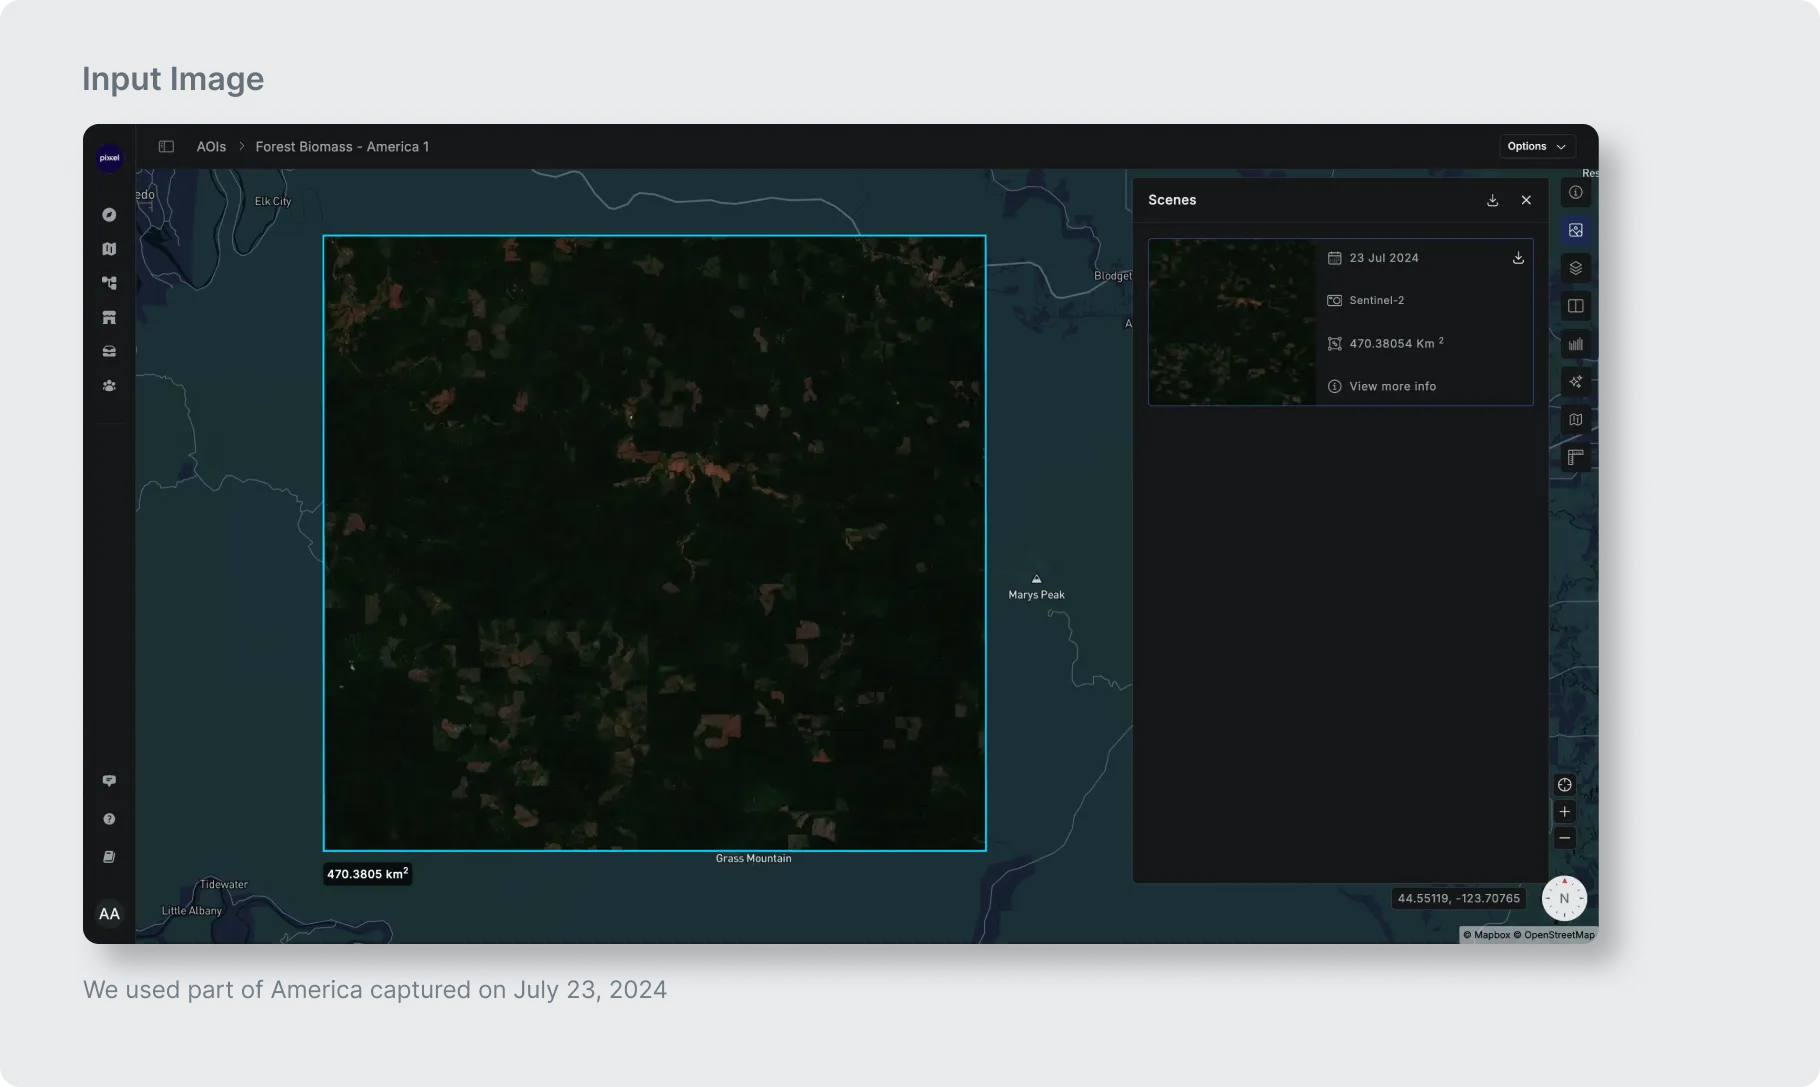Click the locate crosshair button on the map
The image size is (1820, 1087).
pyautogui.click(x=1564, y=785)
